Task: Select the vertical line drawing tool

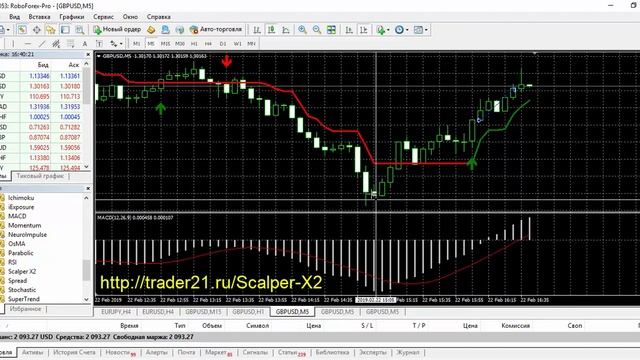Action: click(x=13, y=44)
